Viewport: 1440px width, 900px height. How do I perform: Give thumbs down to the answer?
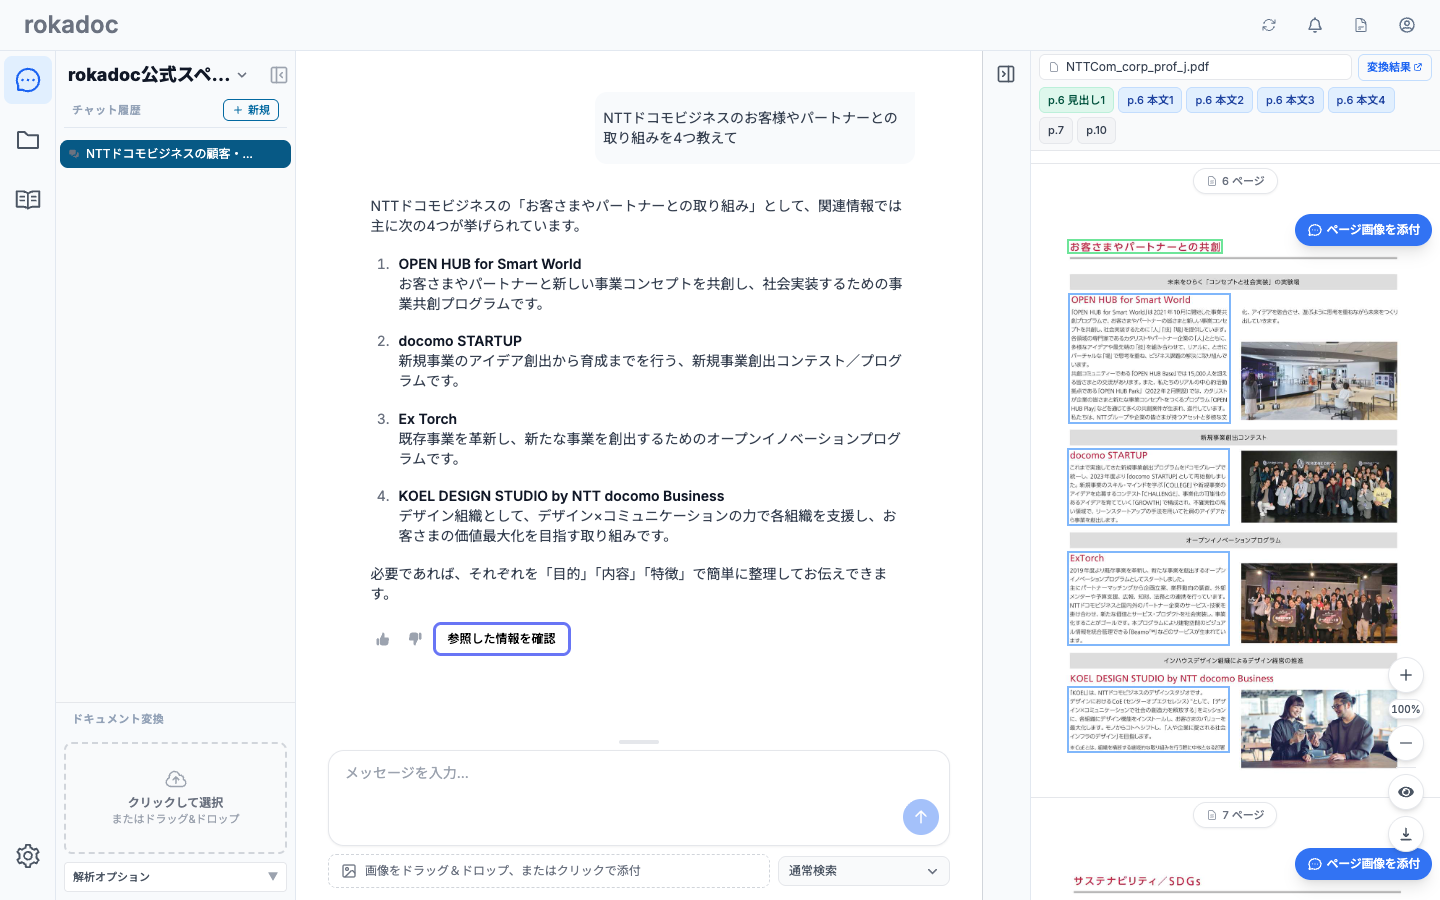pos(415,639)
